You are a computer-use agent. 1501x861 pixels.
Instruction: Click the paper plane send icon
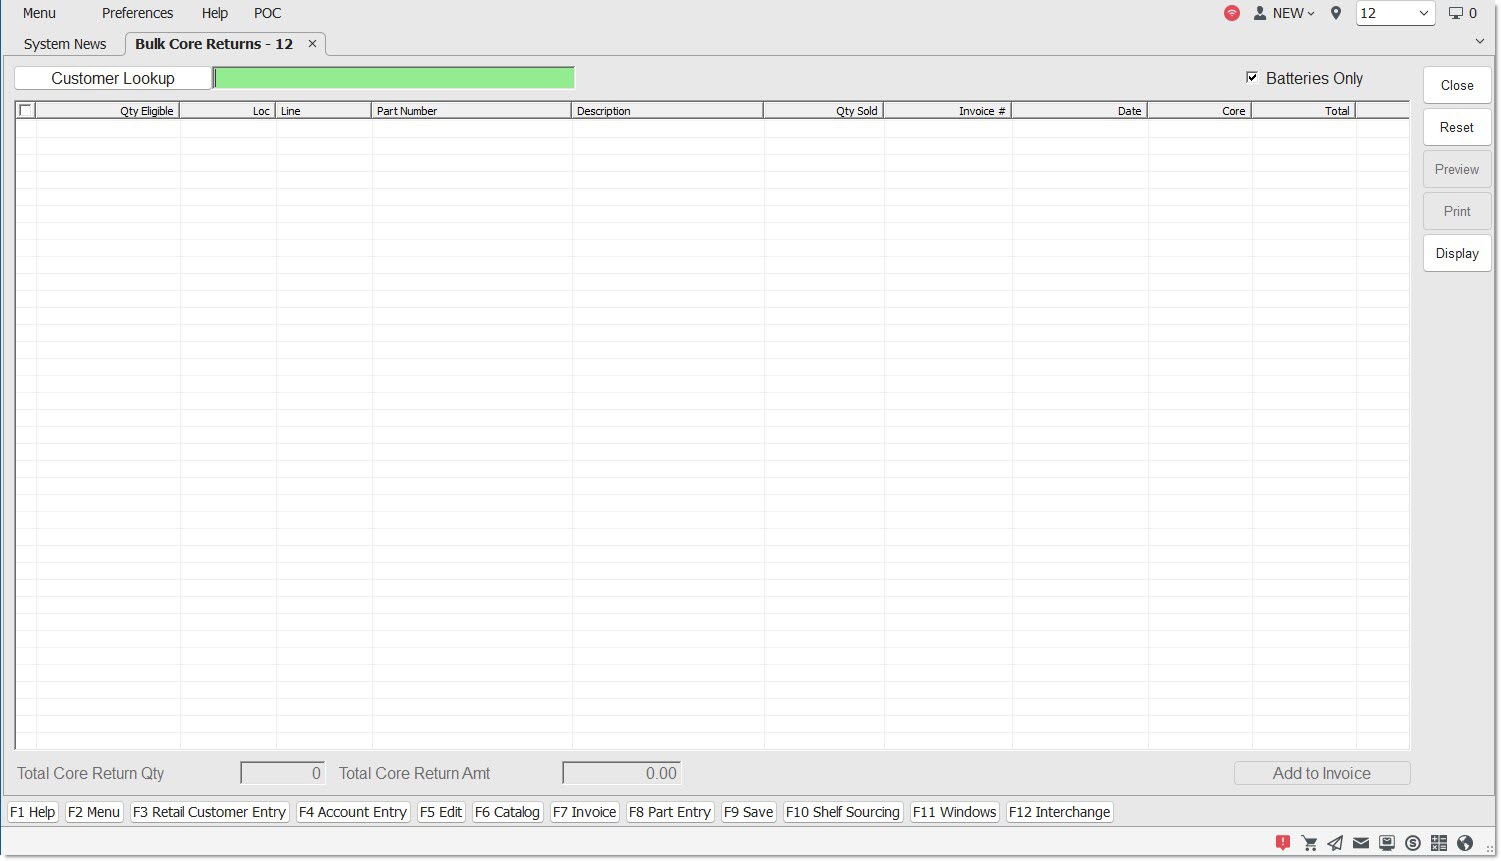pyautogui.click(x=1335, y=843)
